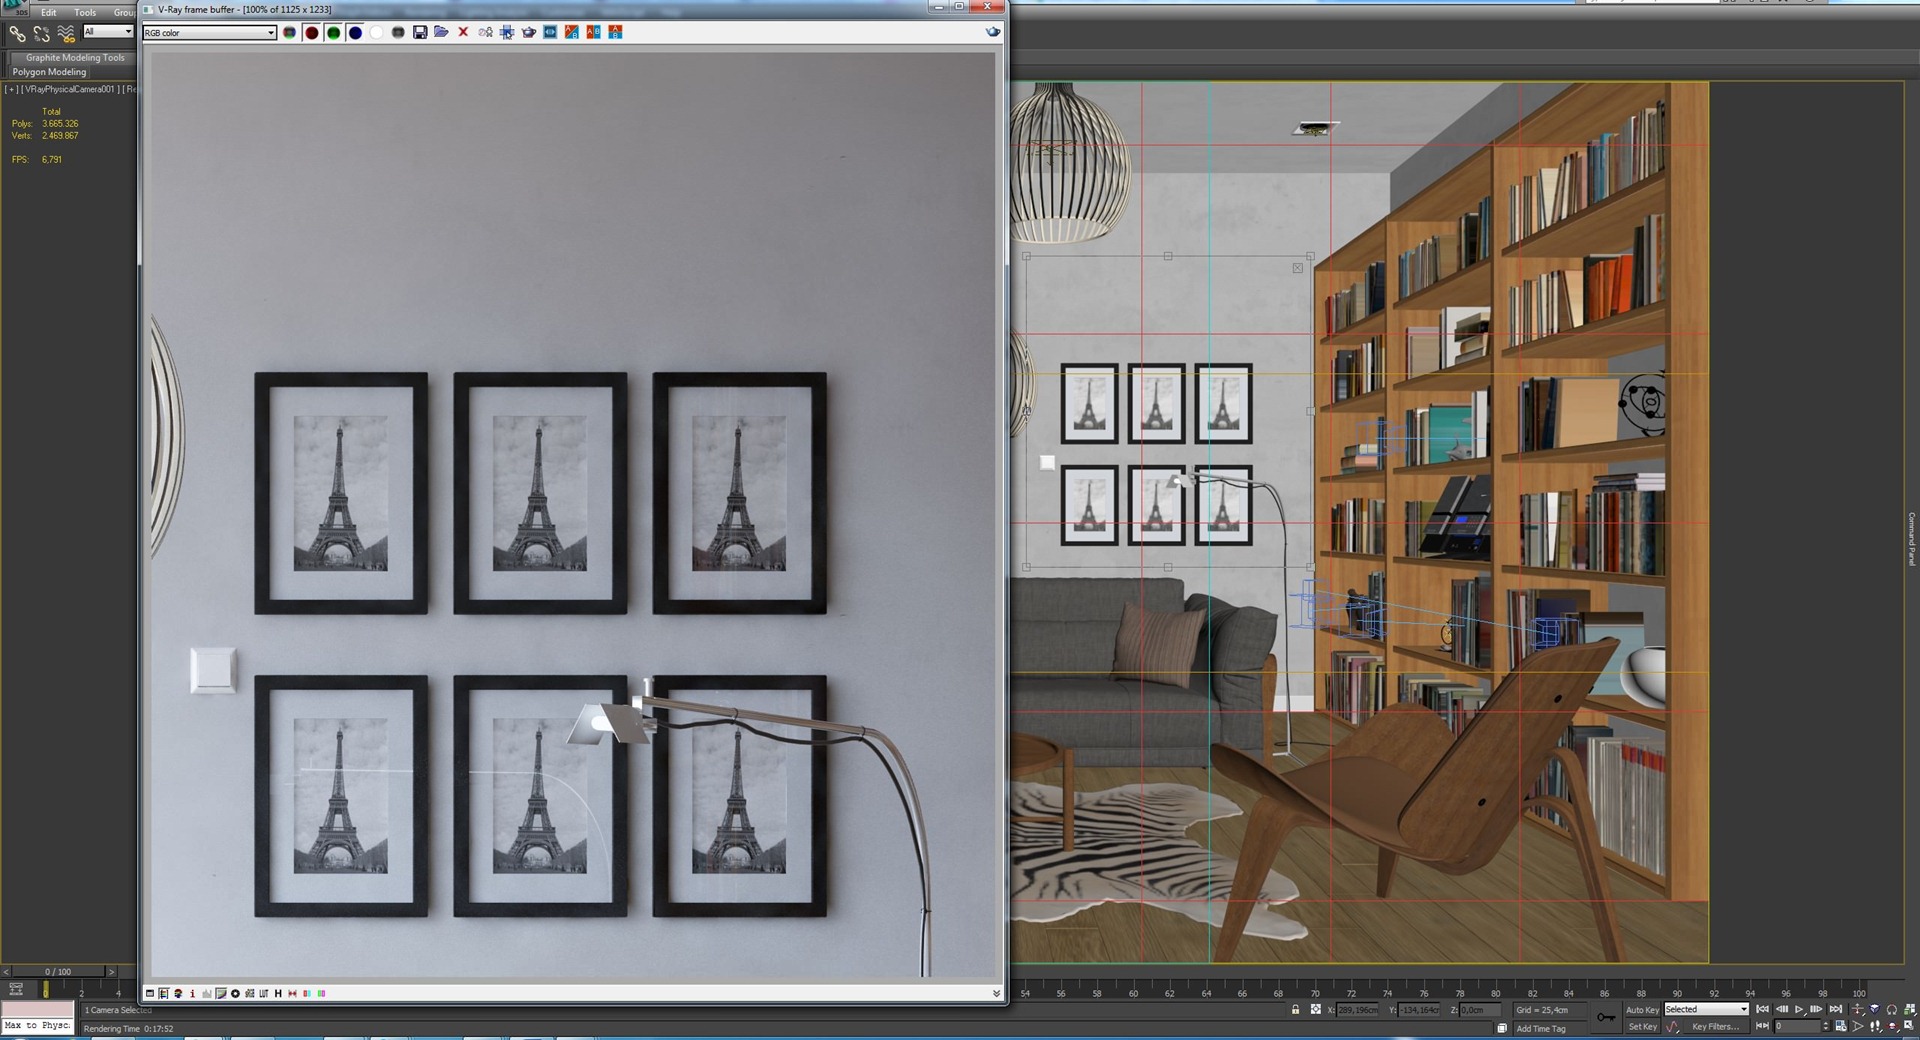This screenshot has width=1920, height=1040.
Task: Go to end of animation
Action: [x=1835, y=1009]
